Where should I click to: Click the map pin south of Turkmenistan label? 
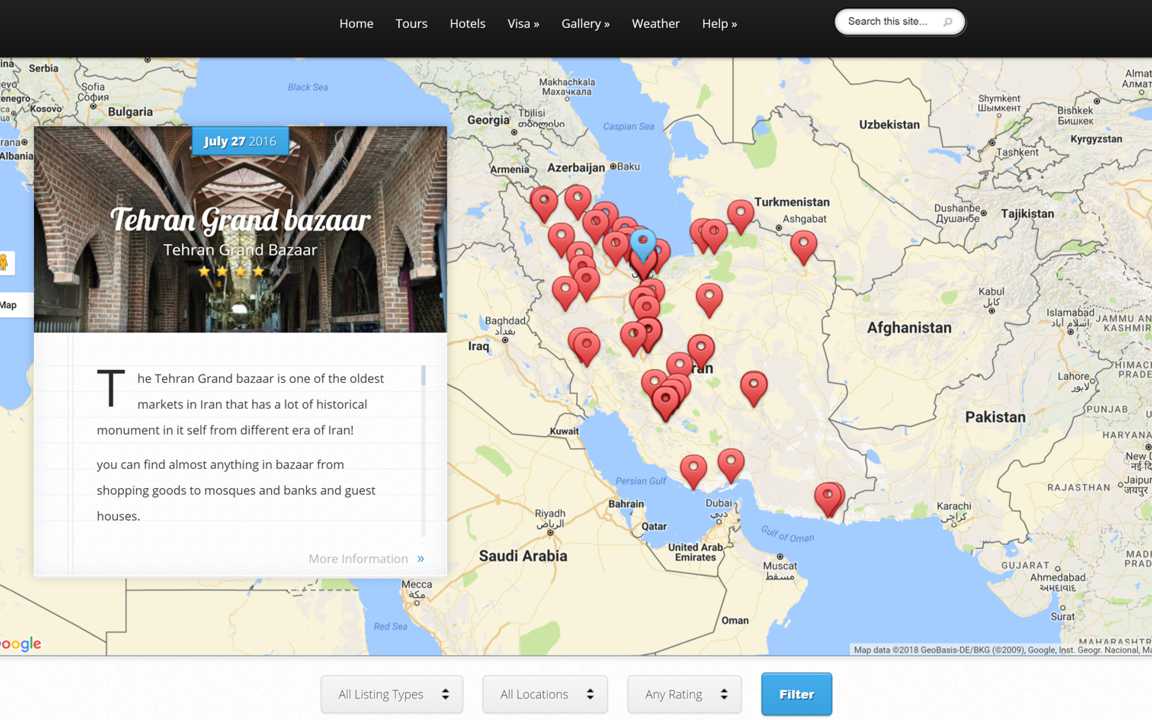740,214
